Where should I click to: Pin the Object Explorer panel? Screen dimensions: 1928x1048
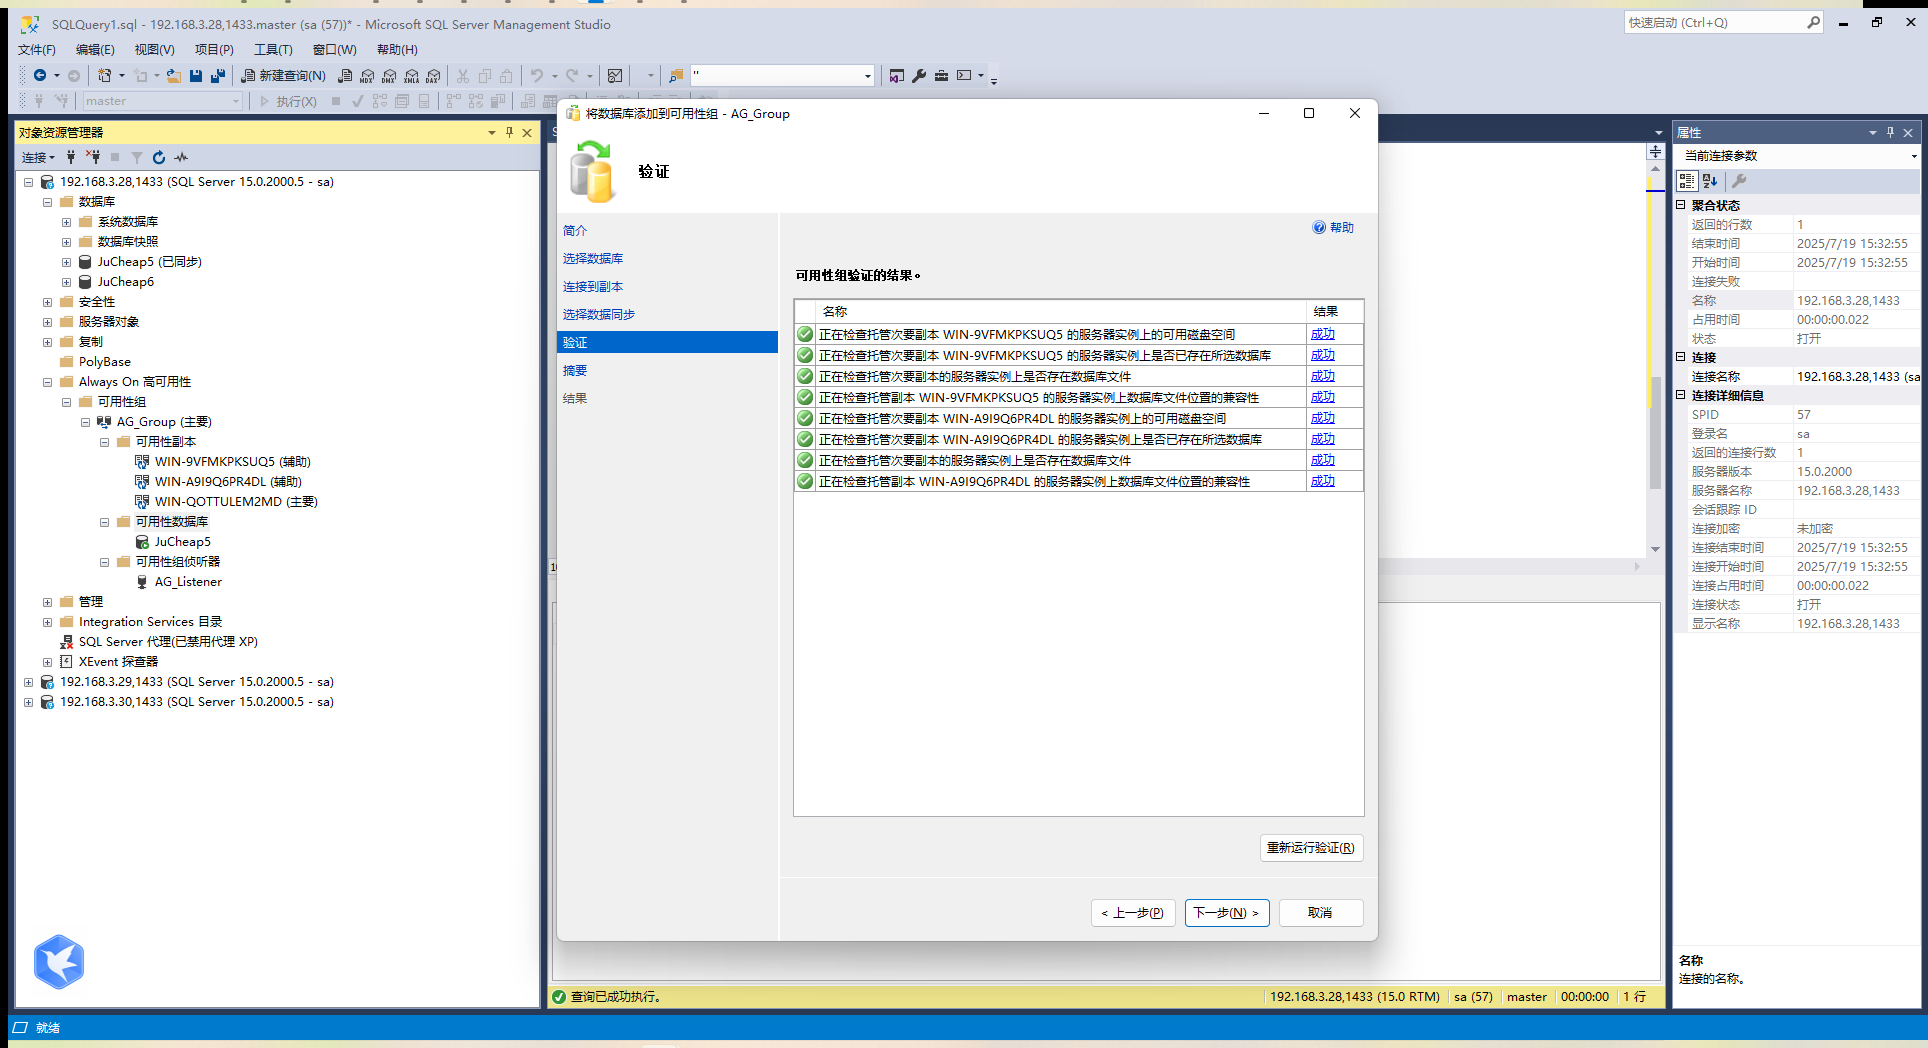click(x=510, y=132)
